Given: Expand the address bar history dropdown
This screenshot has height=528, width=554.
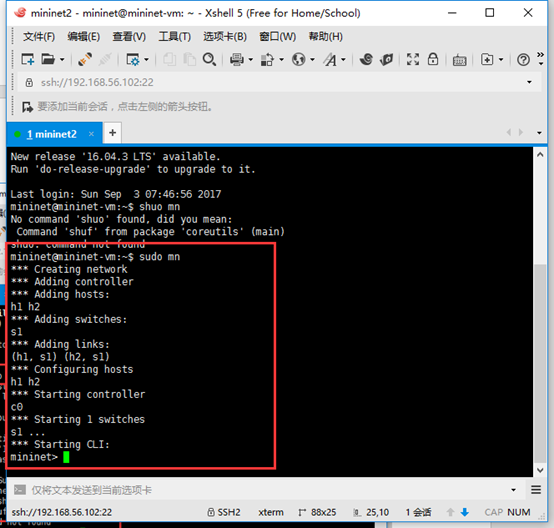Looking at the screenshot, I should (x=529, y=82).
